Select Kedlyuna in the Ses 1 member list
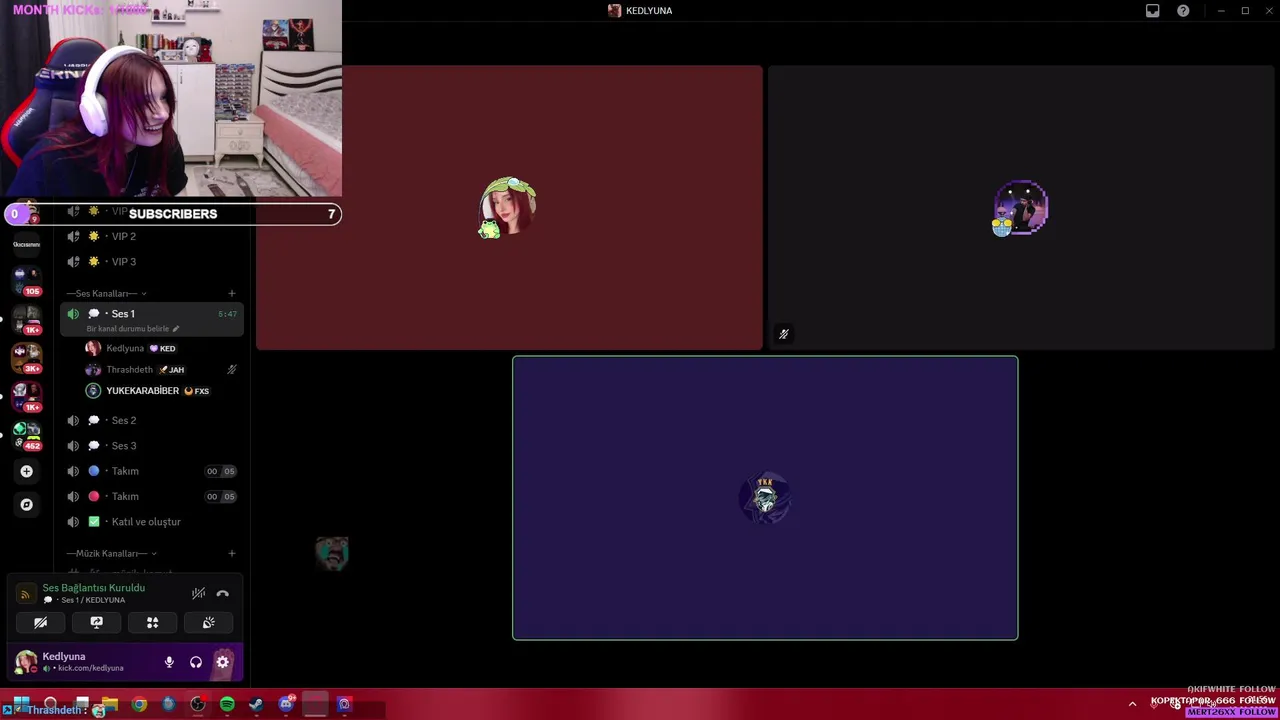This screenshot has width=1280, height=720. pos(162,348)
